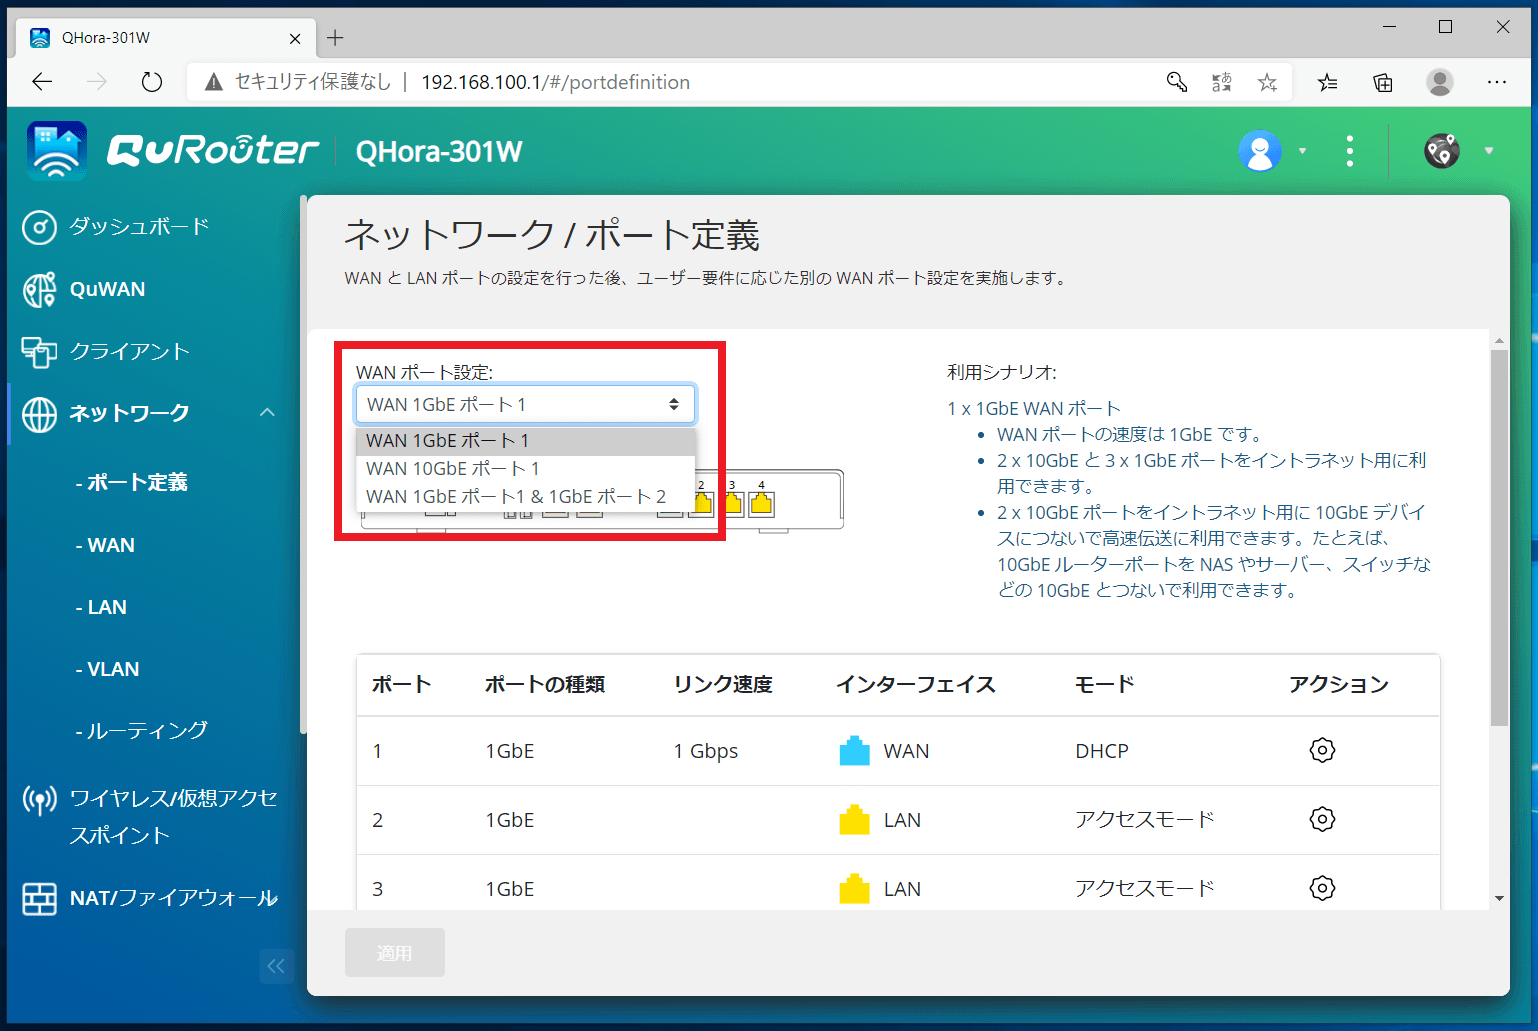Open browser favorites list
The image size is (1538, 1031).
coord(1328,82)
